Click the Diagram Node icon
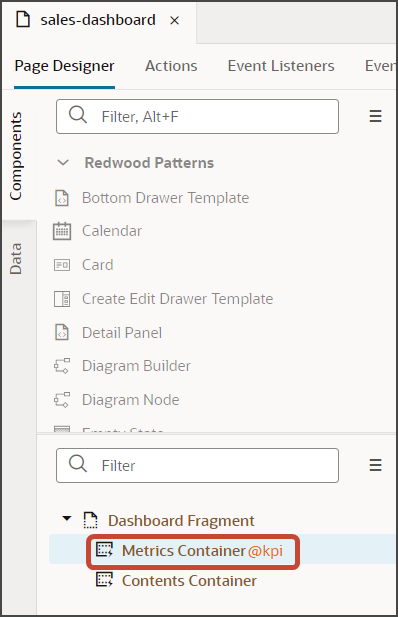The height and width of the screenshot is (617, 398). pyautogui.click(x=62, y=400)
